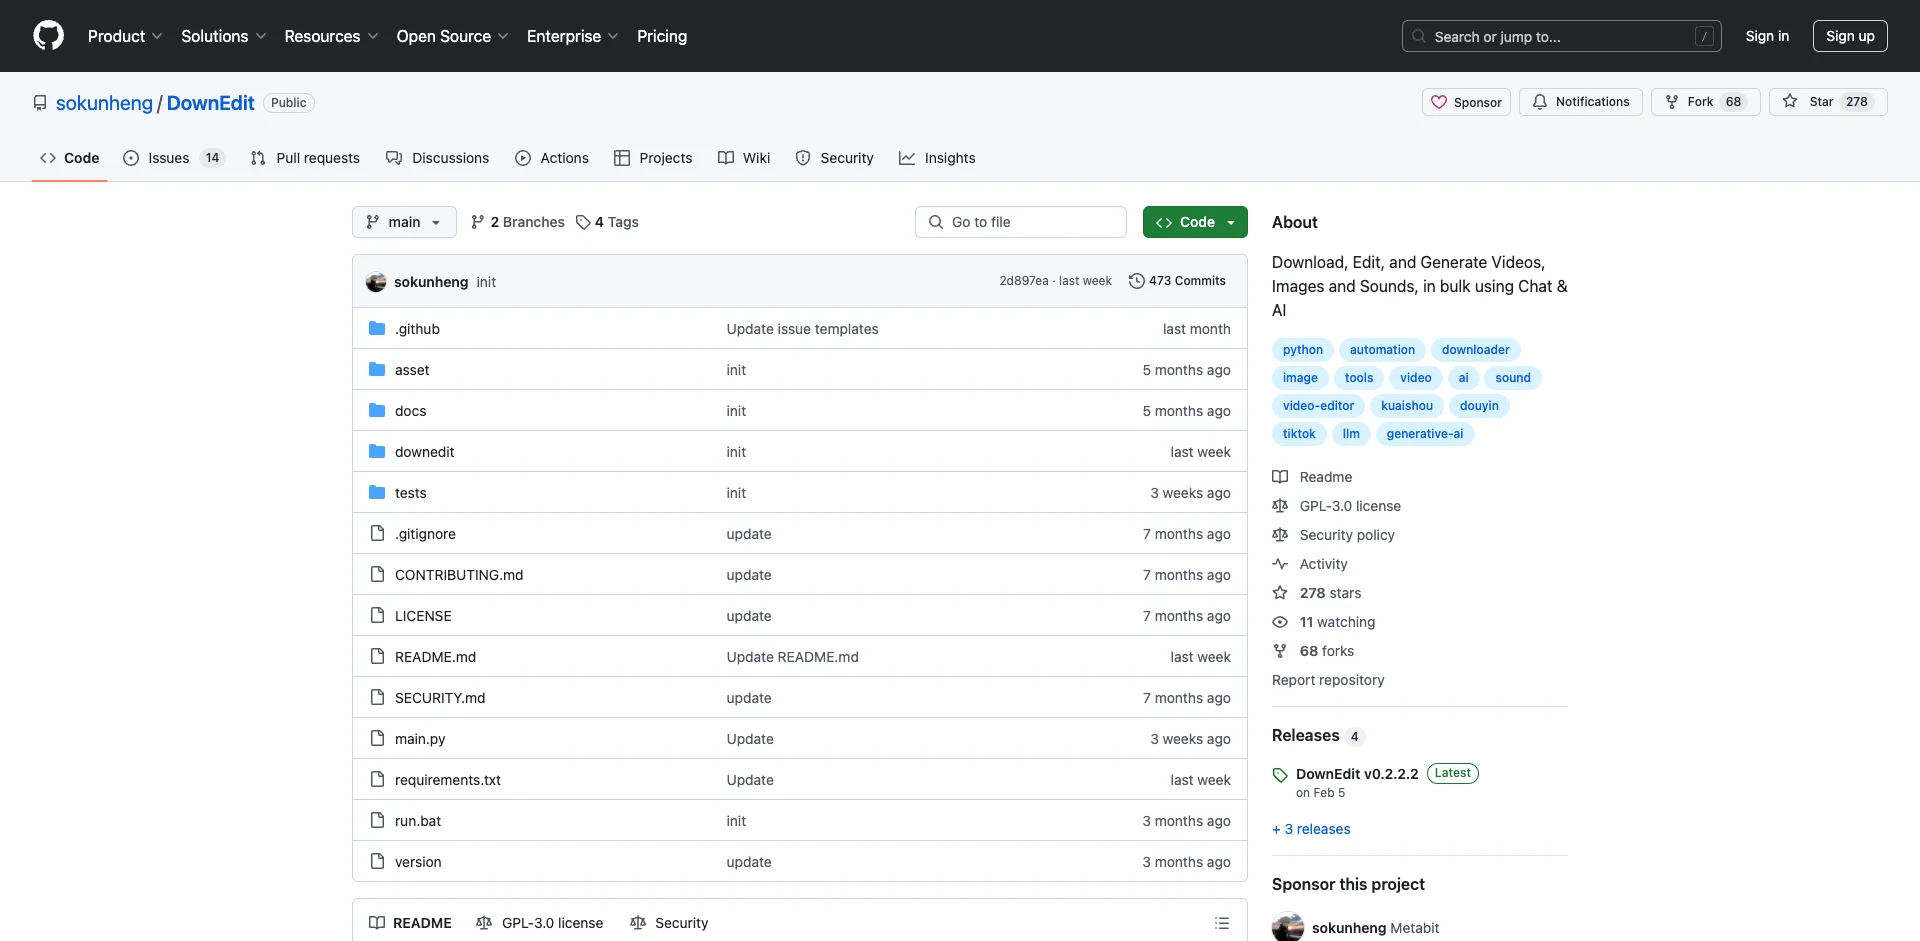Expand the Solutions menu

(224, 36)
